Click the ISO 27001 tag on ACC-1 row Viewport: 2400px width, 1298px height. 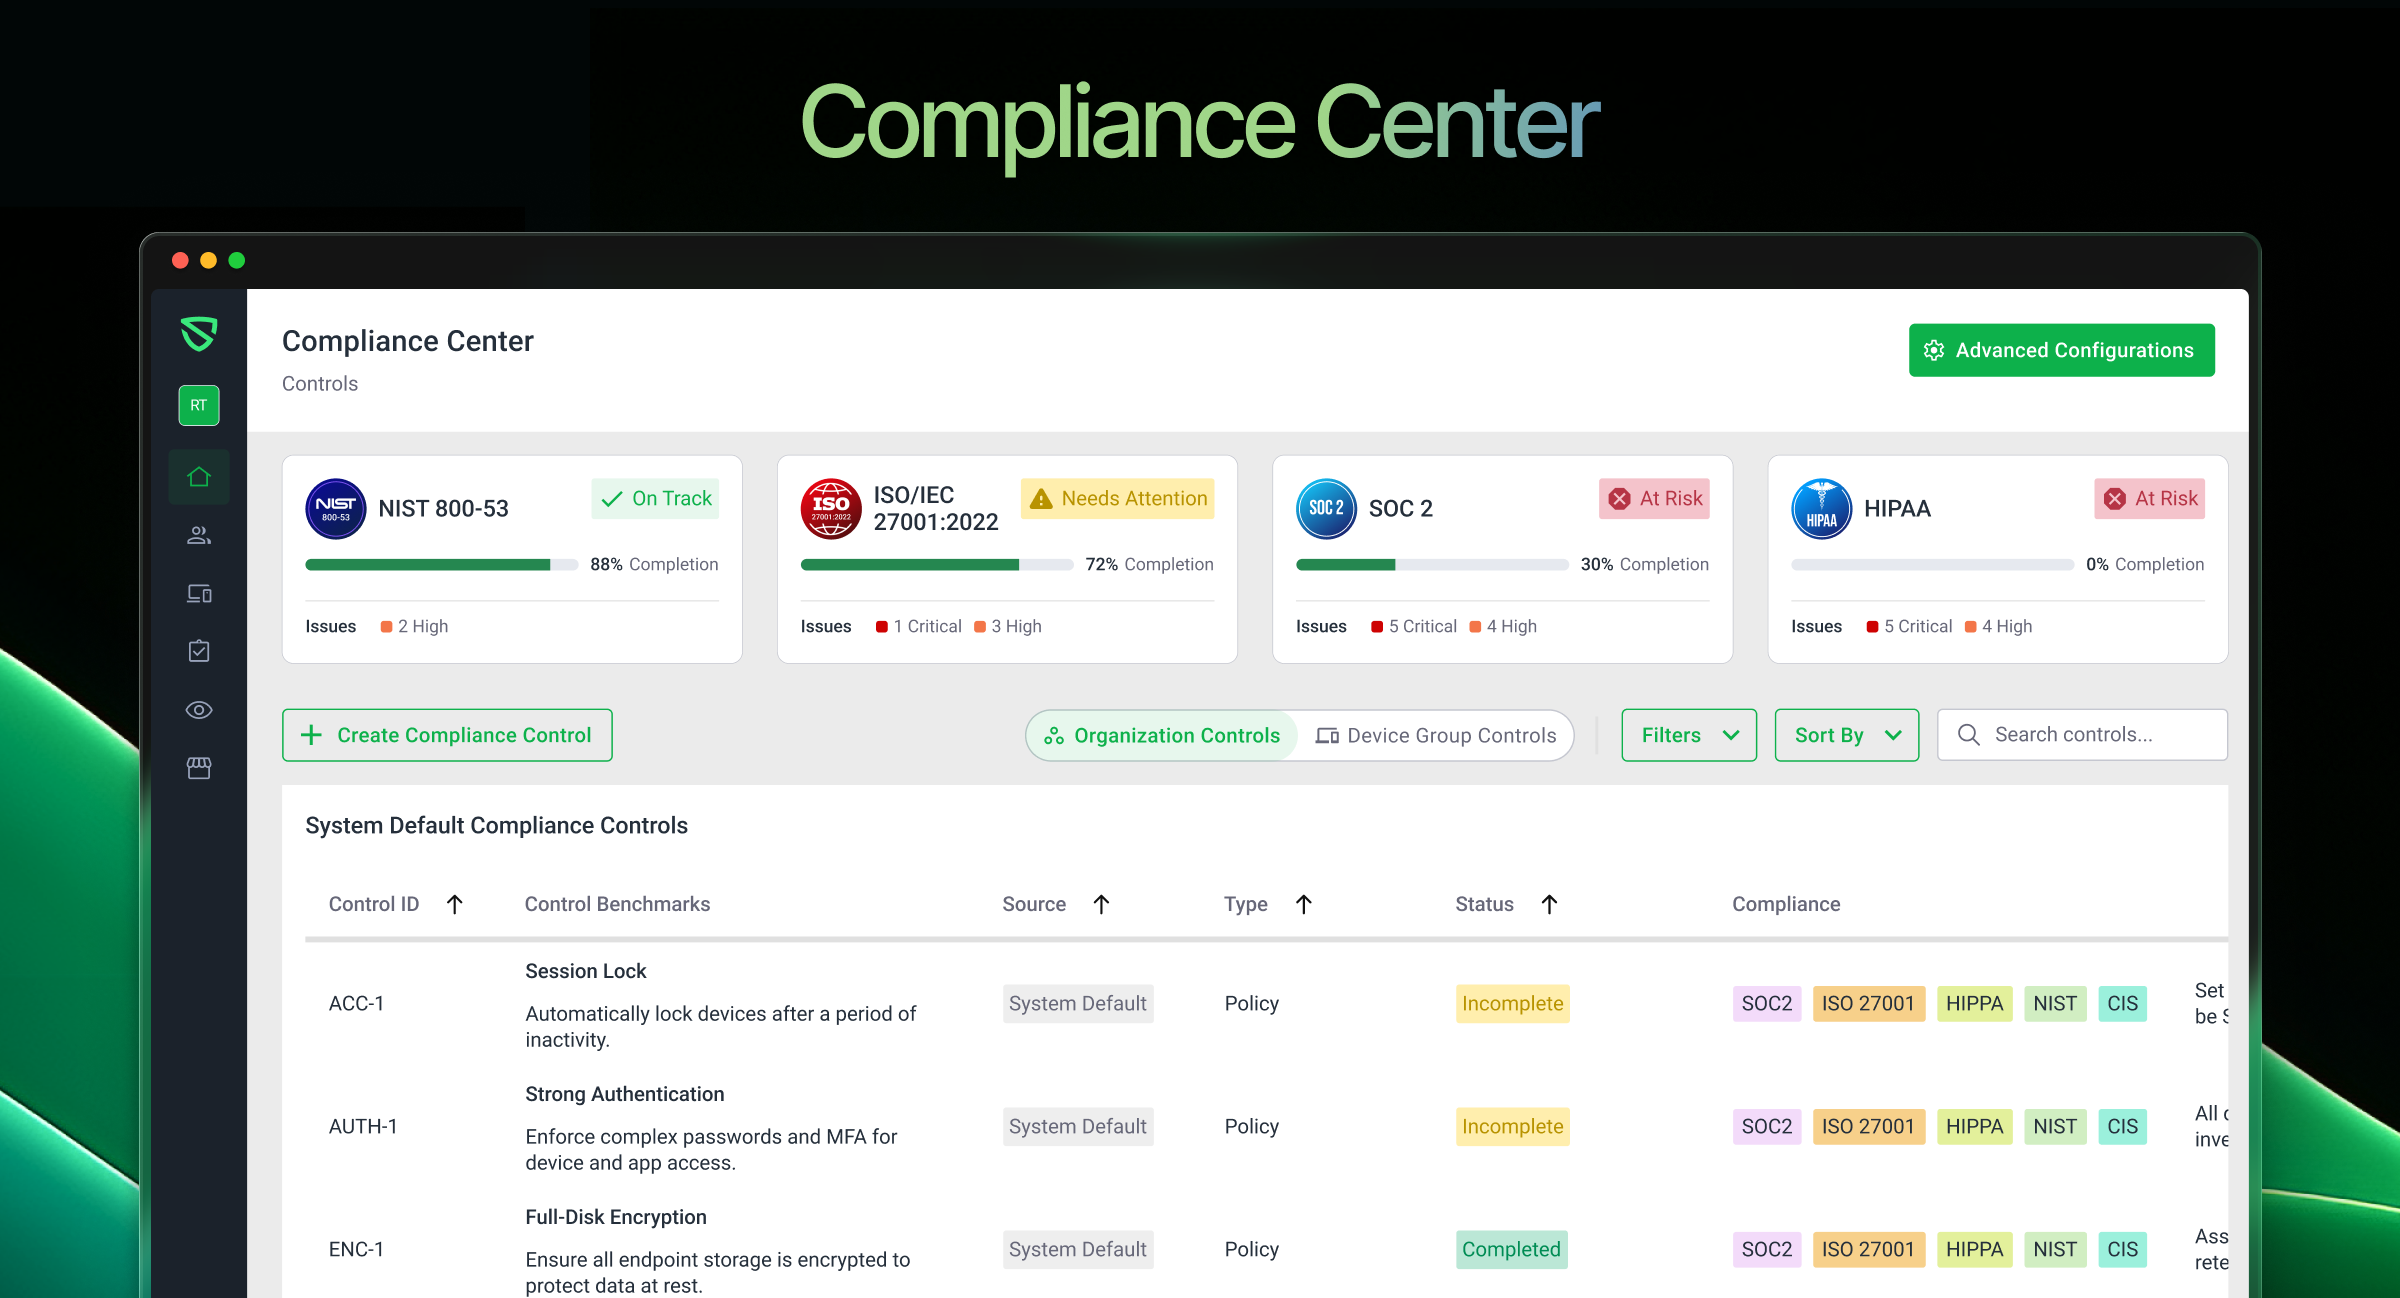[x=1867, y=1003]
